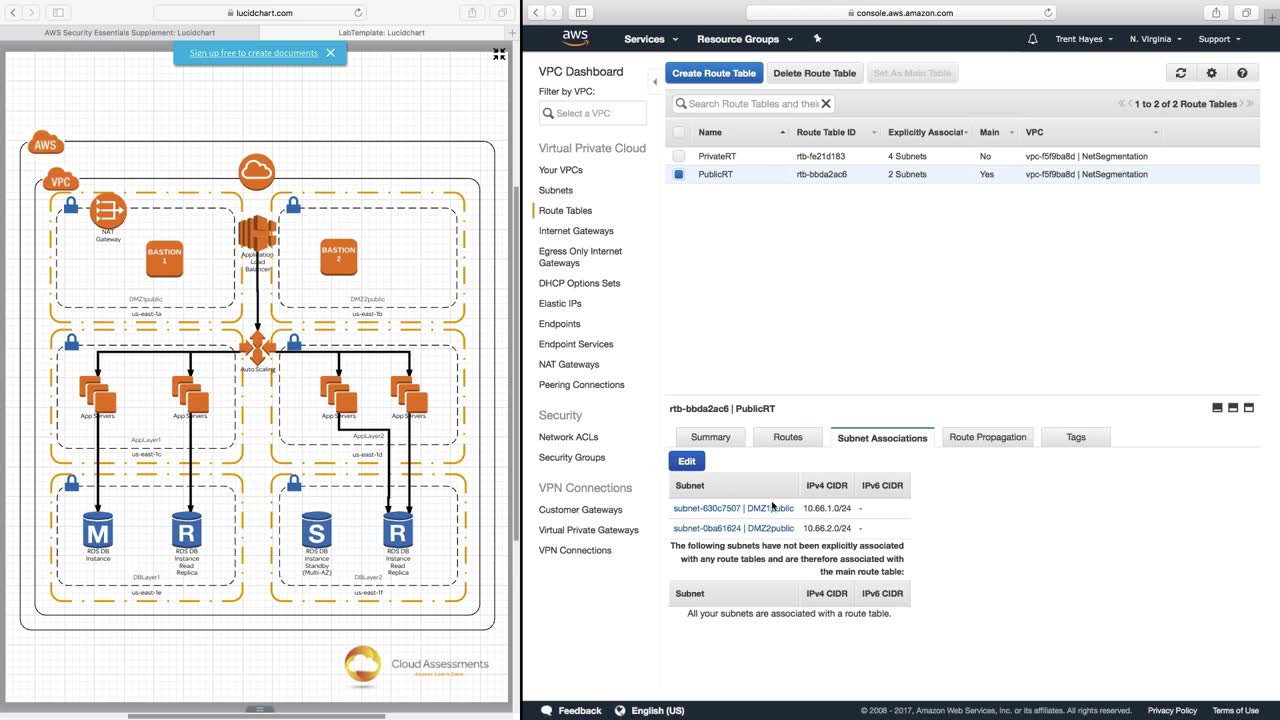1280x720 pixels.
Task: Uncheck the PublicRT row checkbox
Action: [x=679, y=174]
